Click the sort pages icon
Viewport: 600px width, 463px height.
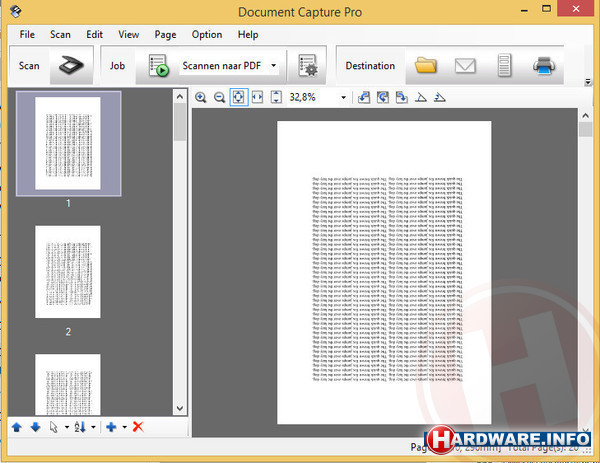point(80,427)
